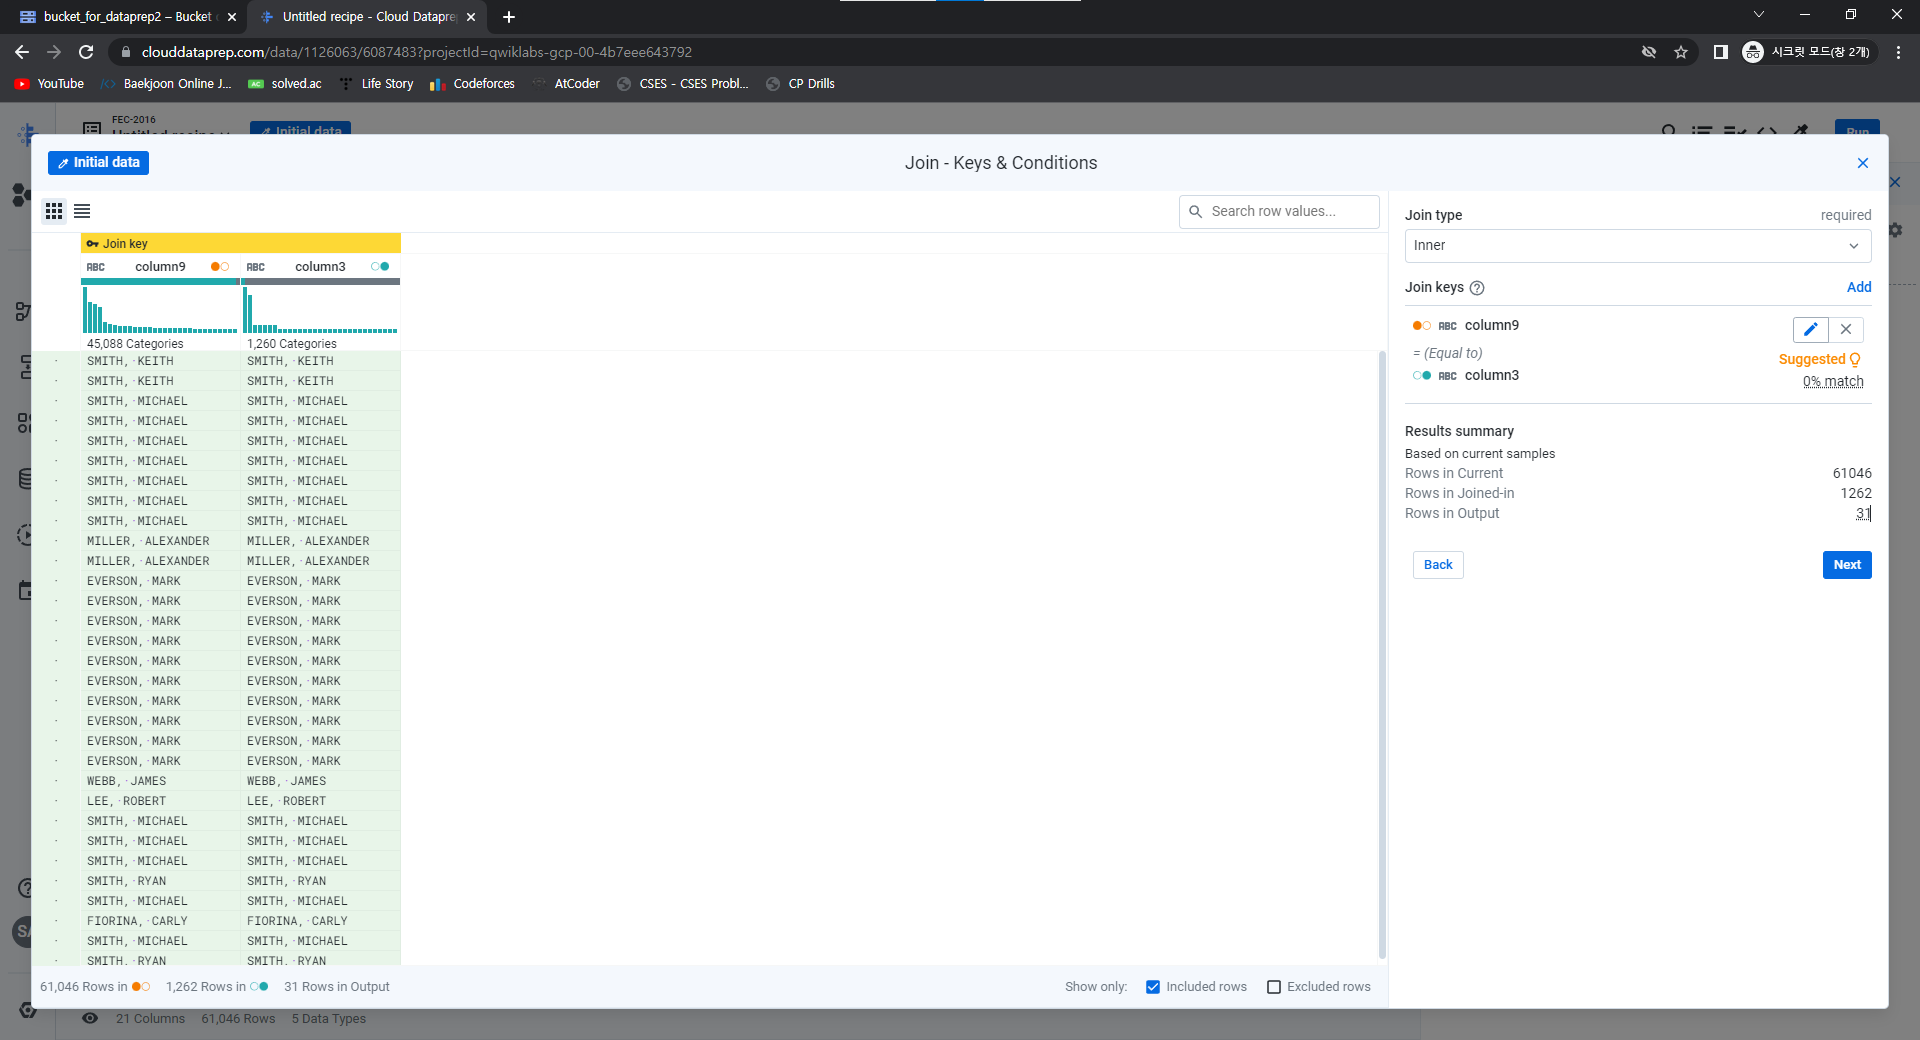The height and width of the screenshot is (1040, 1920).
Task: Click the incognito profile icon
Action: 1753,52
